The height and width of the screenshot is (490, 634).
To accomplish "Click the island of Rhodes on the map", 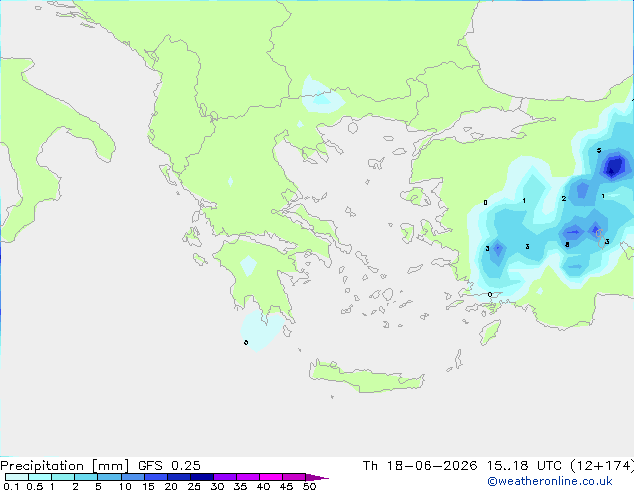I will point(490,332).
